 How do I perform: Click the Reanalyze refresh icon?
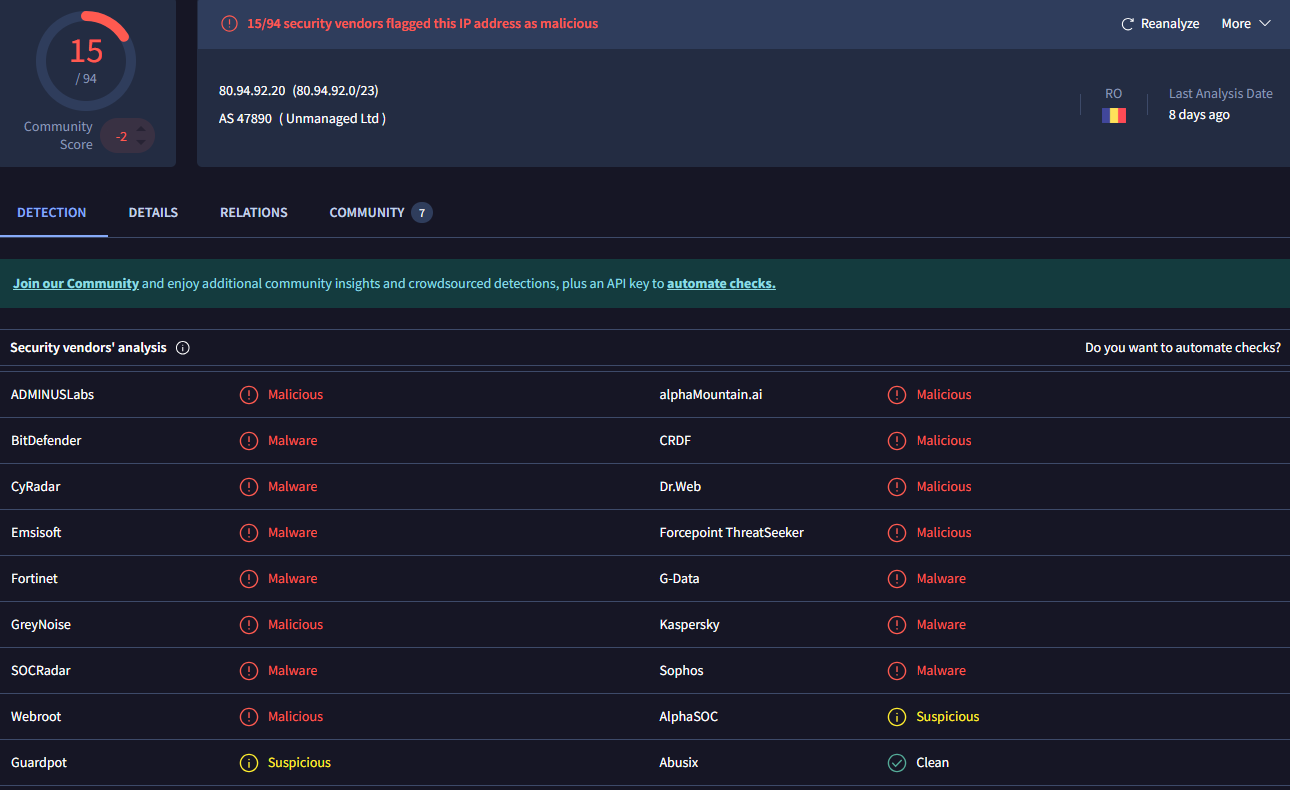point(1127,24)
